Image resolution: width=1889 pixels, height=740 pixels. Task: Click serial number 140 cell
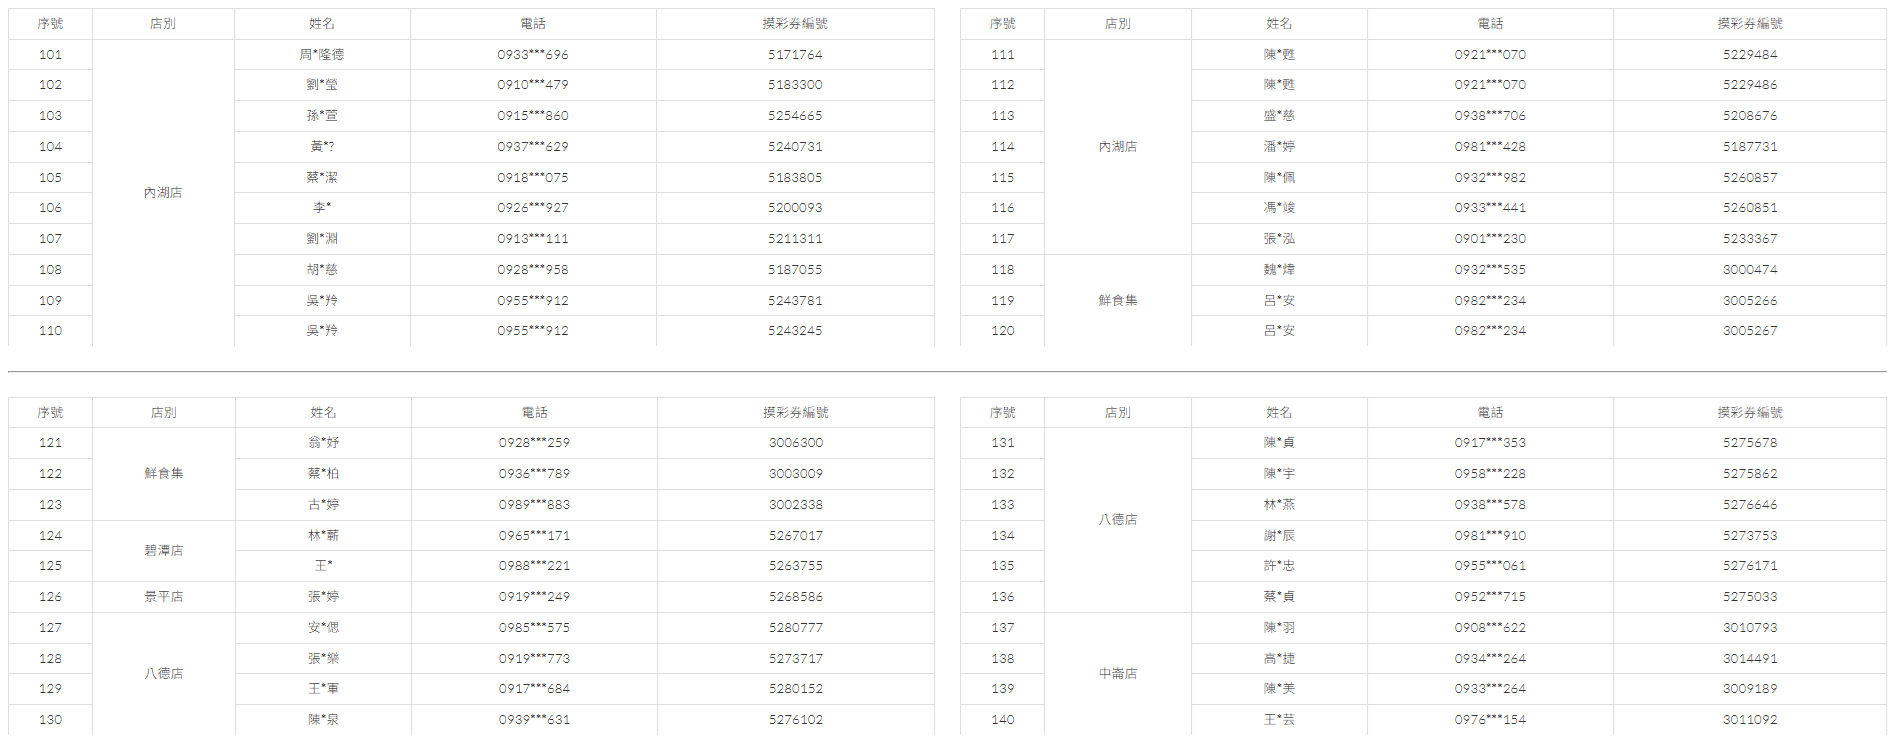coord(1002,720)
